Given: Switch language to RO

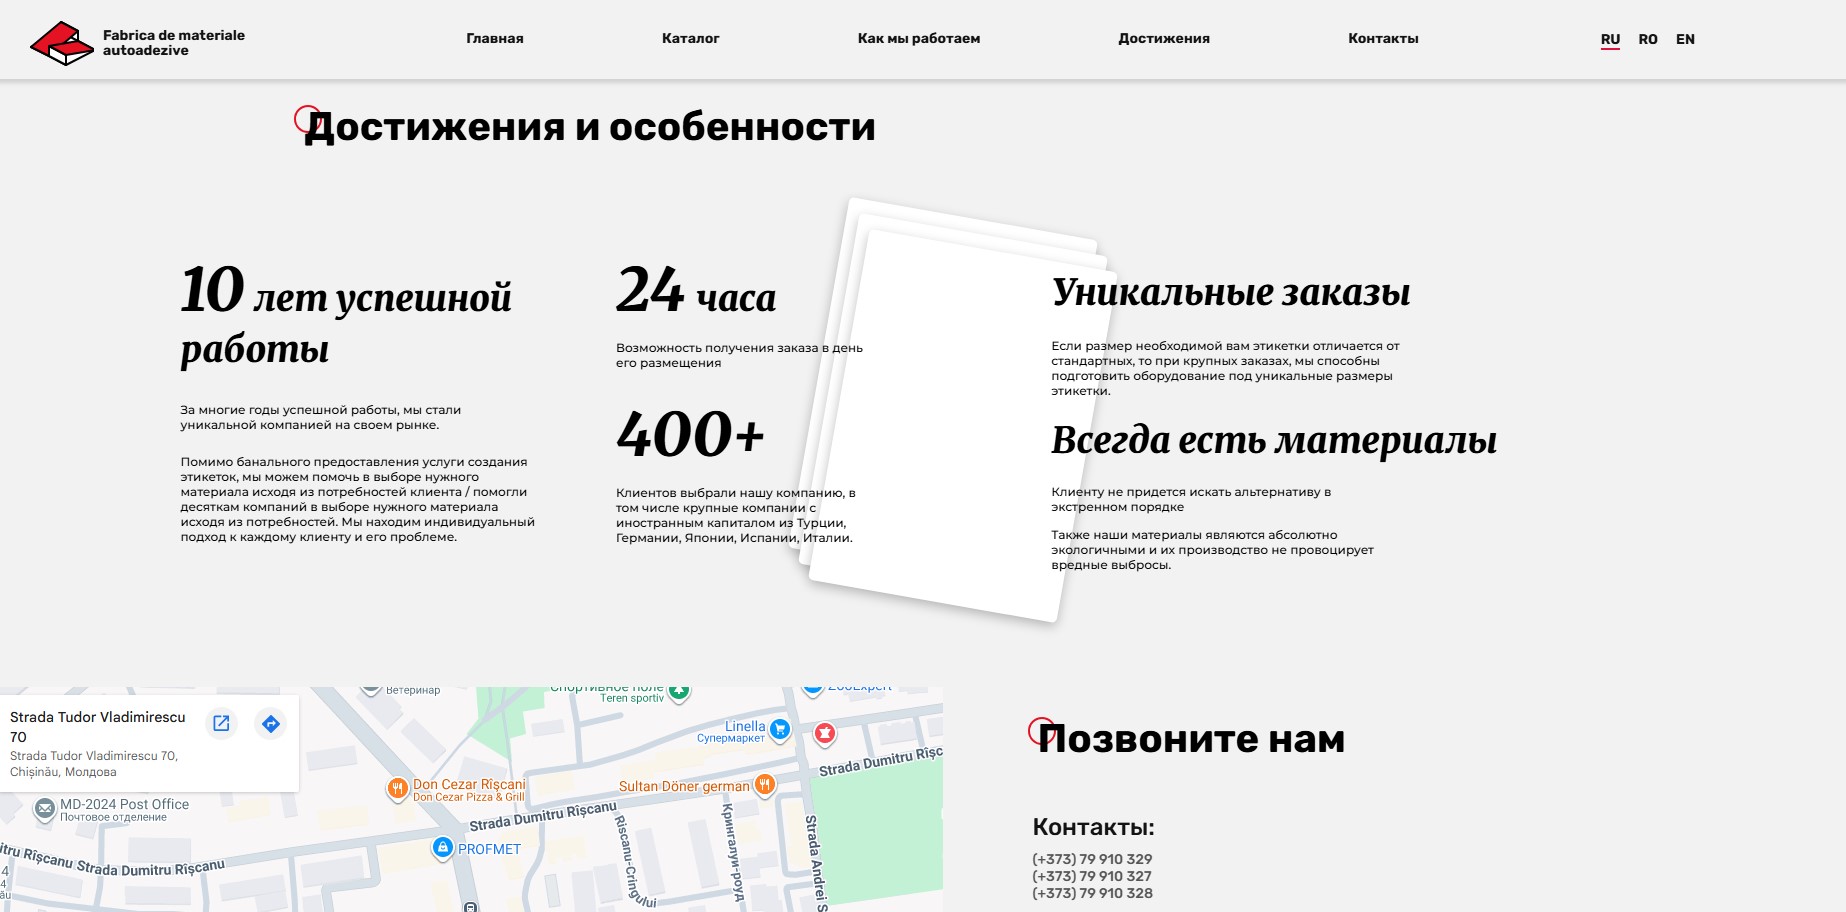Looking at the screenshot, I should 1648,40.
